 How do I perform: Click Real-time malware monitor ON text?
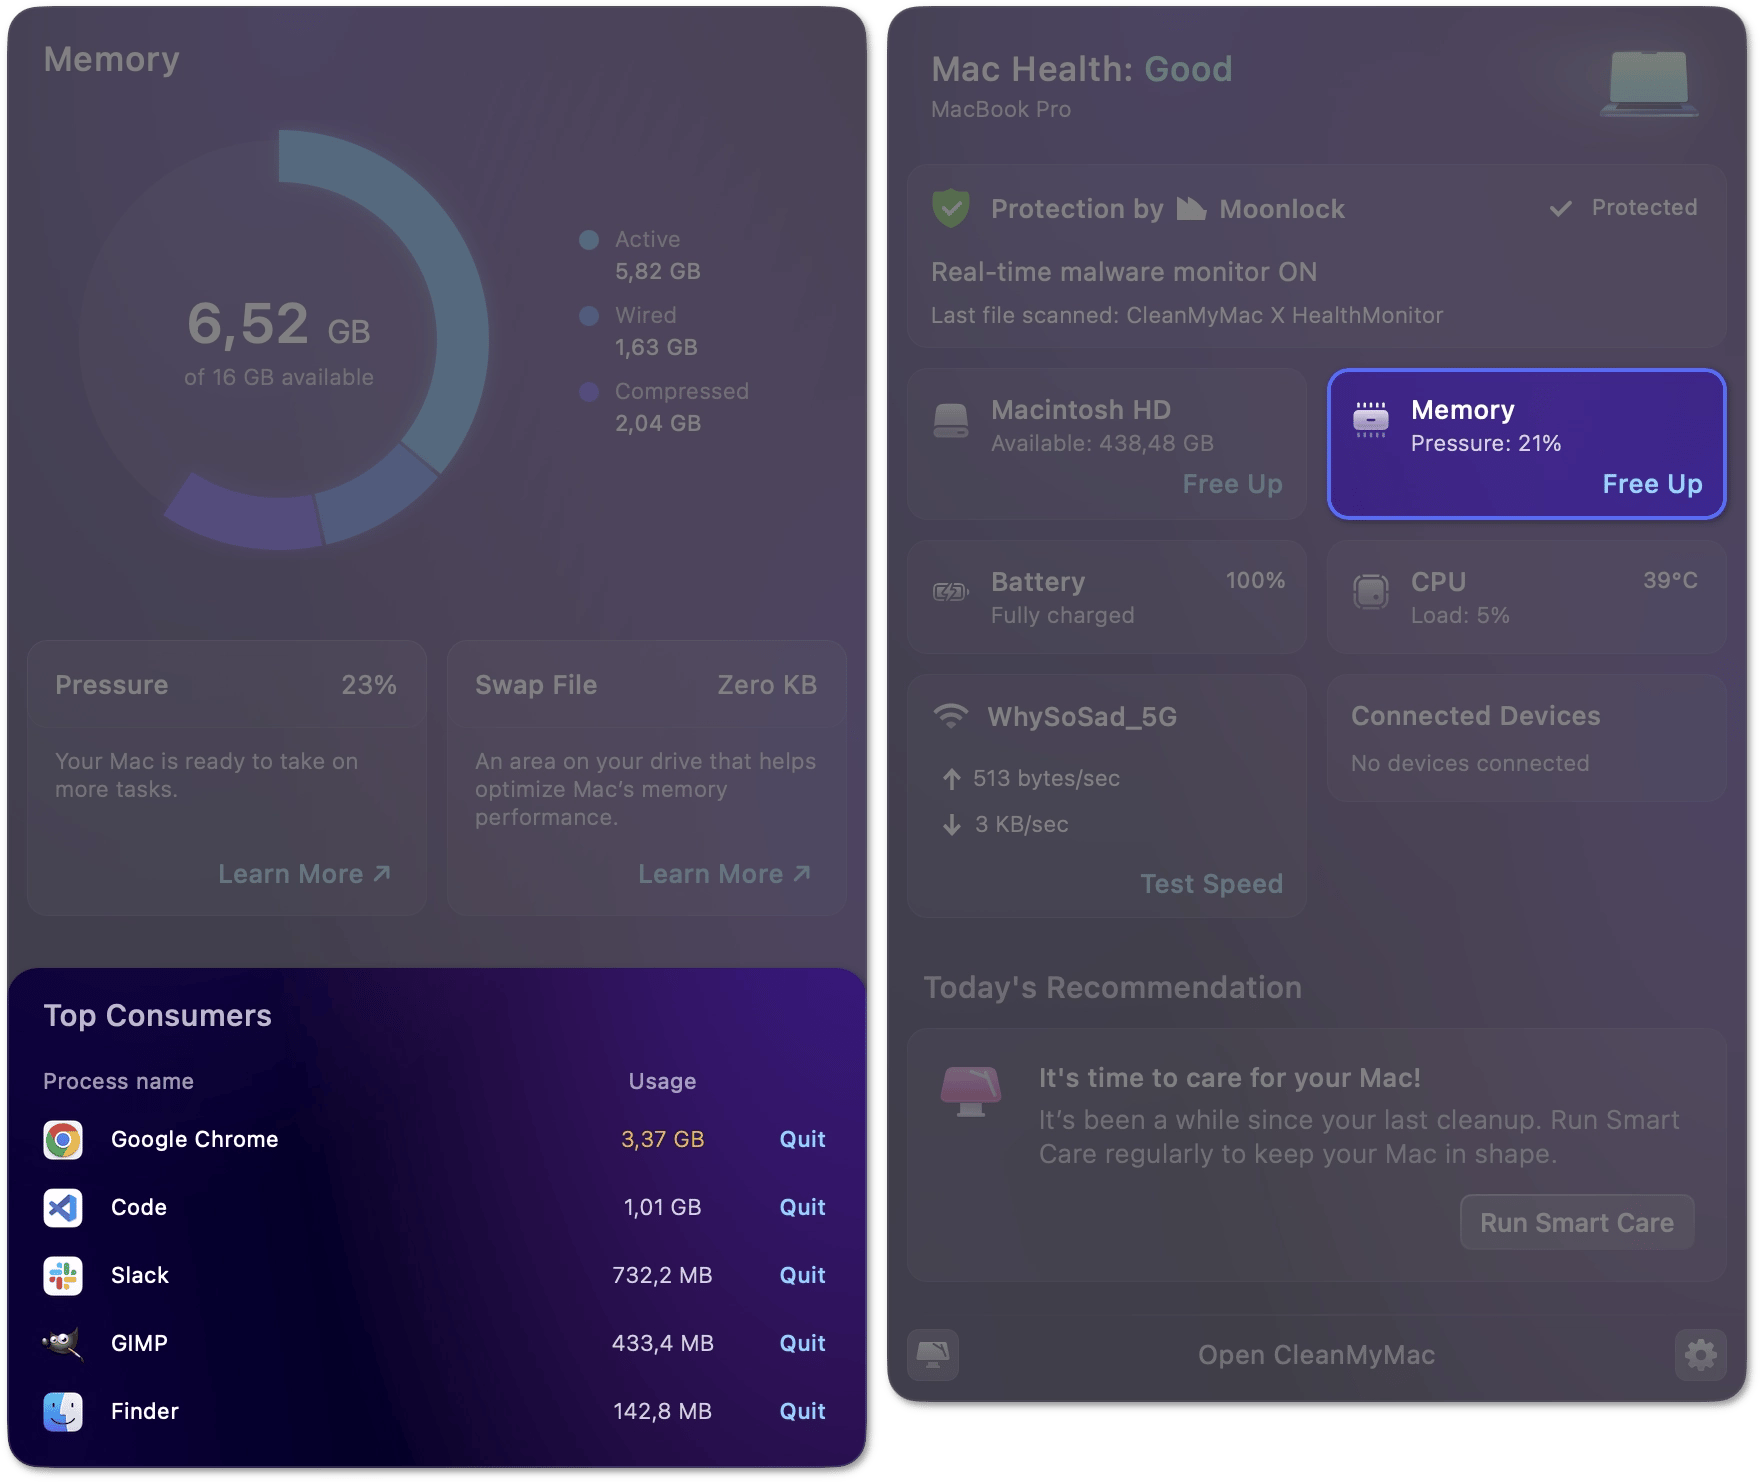pyautogui.click(x=1123, y=272)
